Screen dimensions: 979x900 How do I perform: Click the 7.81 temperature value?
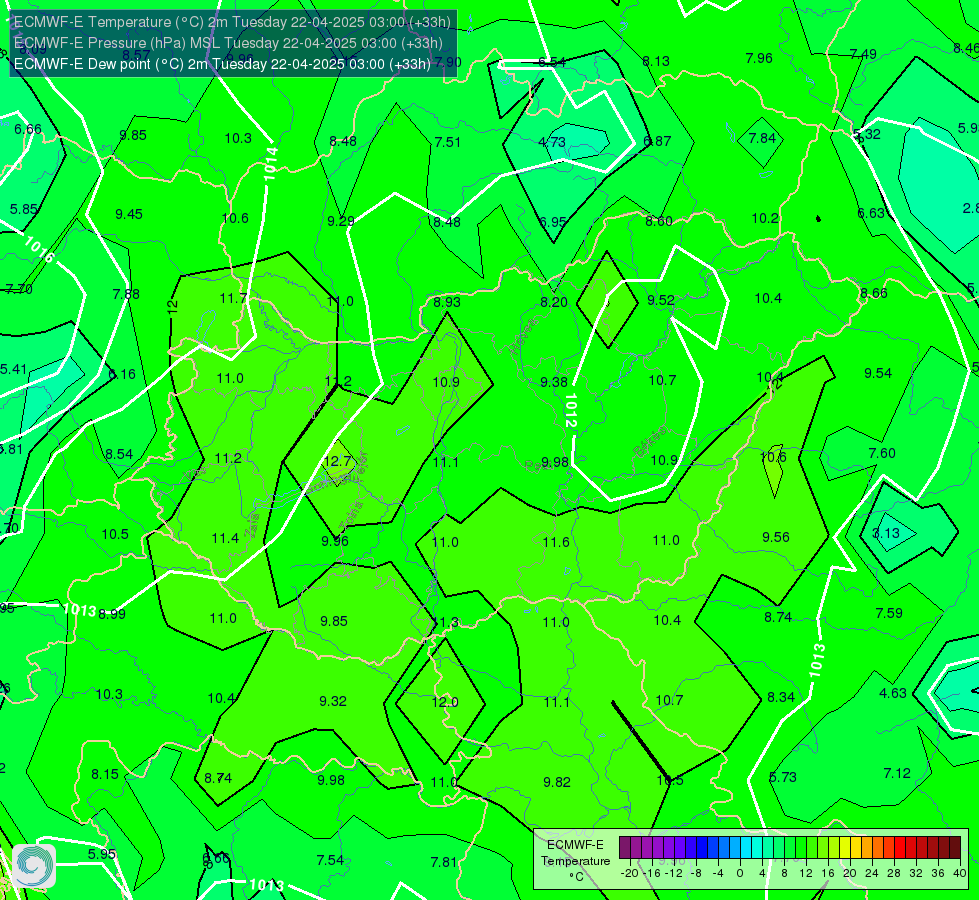tap(444, 862)
